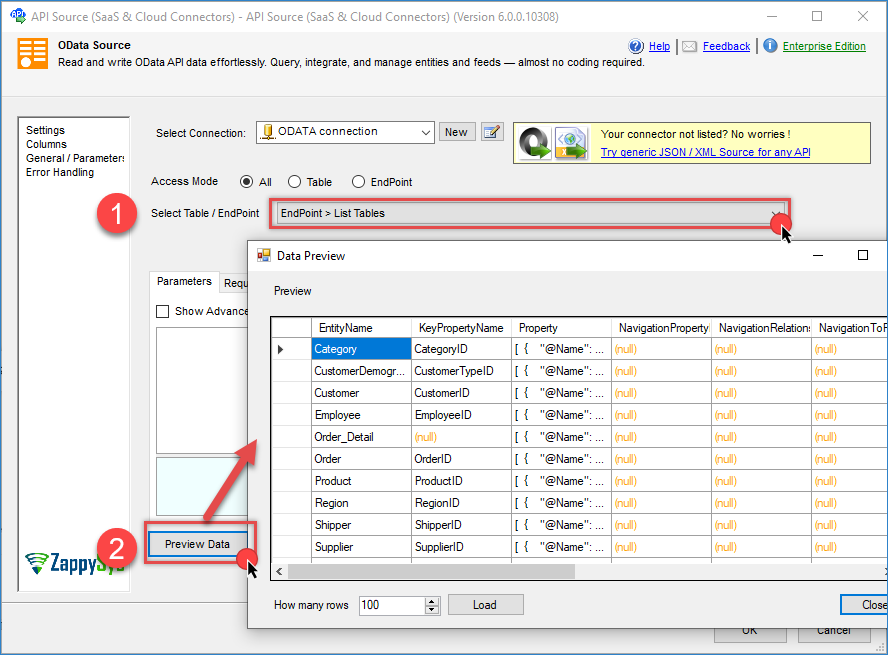This screenshot has width=888, height=655.
Task: Open the ODATA connection dropdown
Action: (x=425, y=132)
